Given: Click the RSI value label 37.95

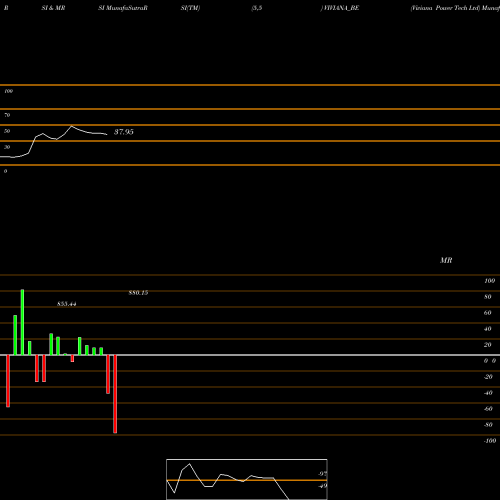Looking at the screenshot, I should (x=124, y=132).
